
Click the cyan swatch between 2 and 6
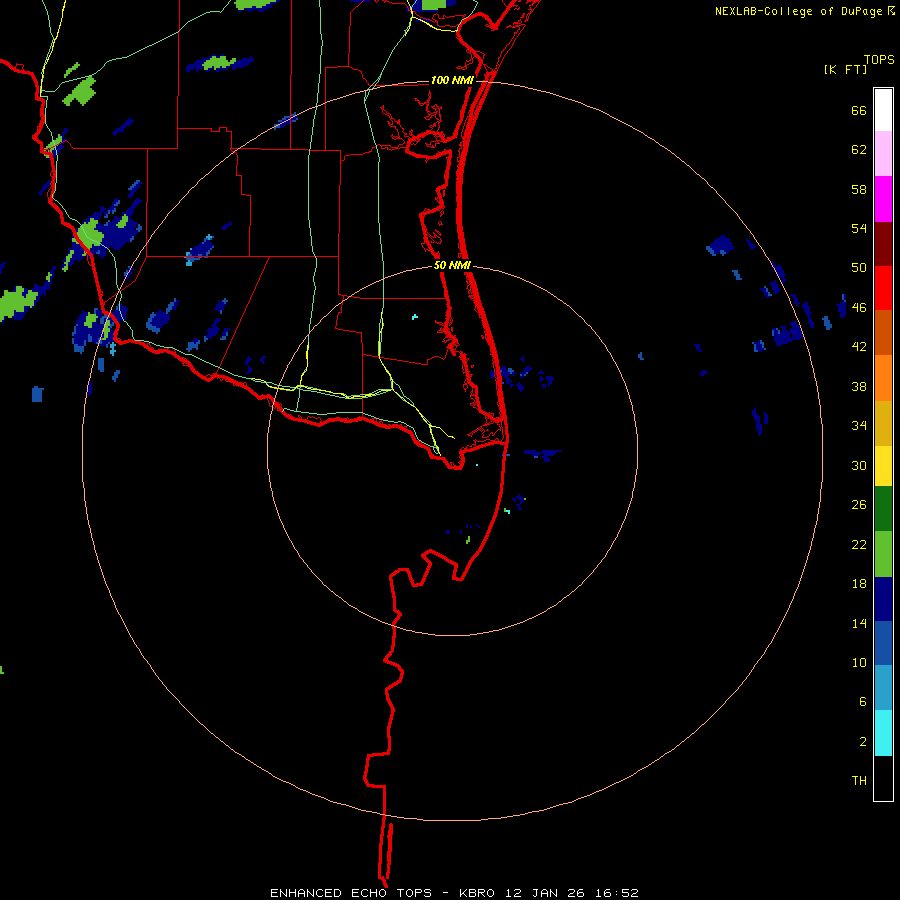[883, 733]
